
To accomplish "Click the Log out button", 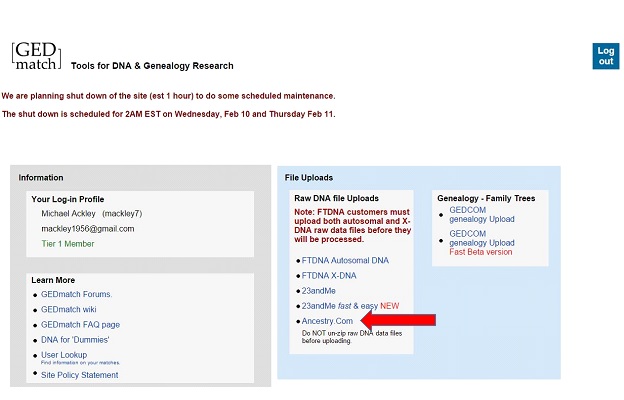I will tap(606, 56).
